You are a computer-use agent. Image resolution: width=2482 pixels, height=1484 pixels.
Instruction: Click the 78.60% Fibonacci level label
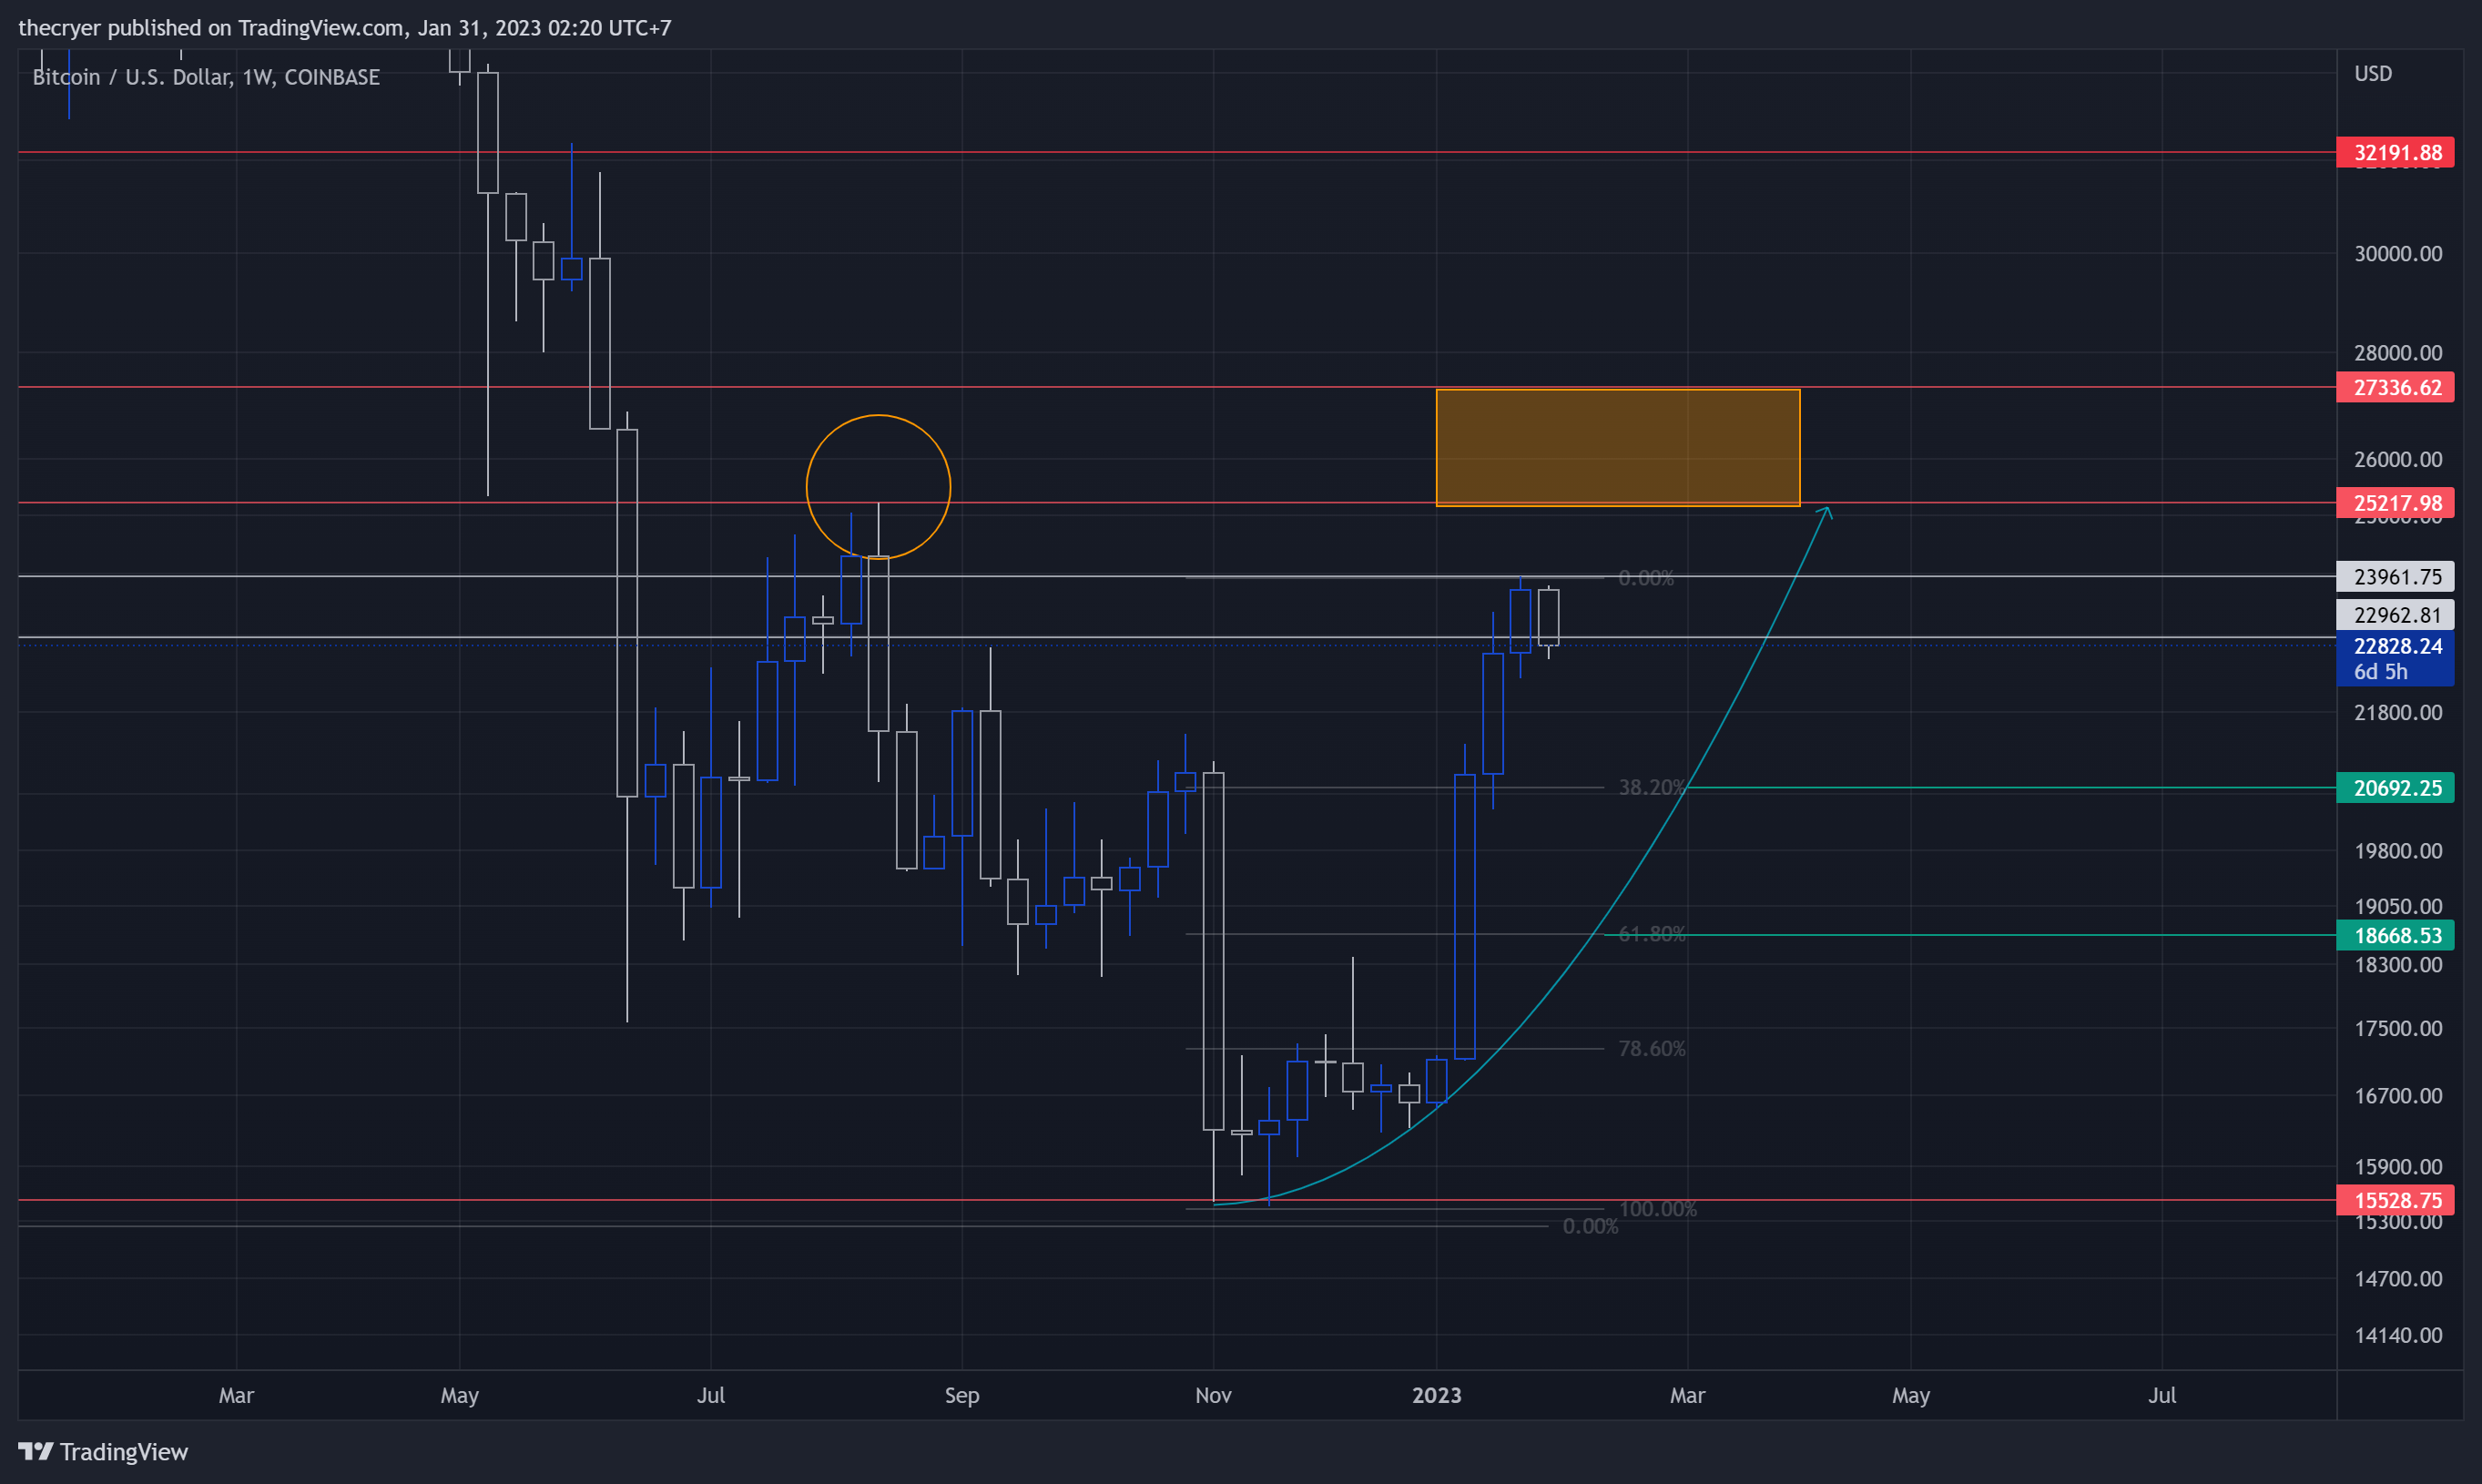tap(1652, 1049)
